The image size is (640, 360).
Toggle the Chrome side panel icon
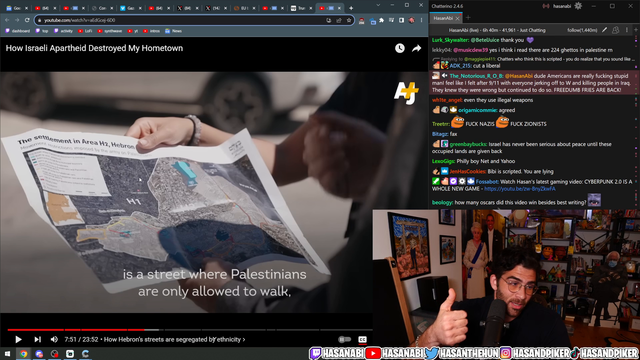[402, 20]
